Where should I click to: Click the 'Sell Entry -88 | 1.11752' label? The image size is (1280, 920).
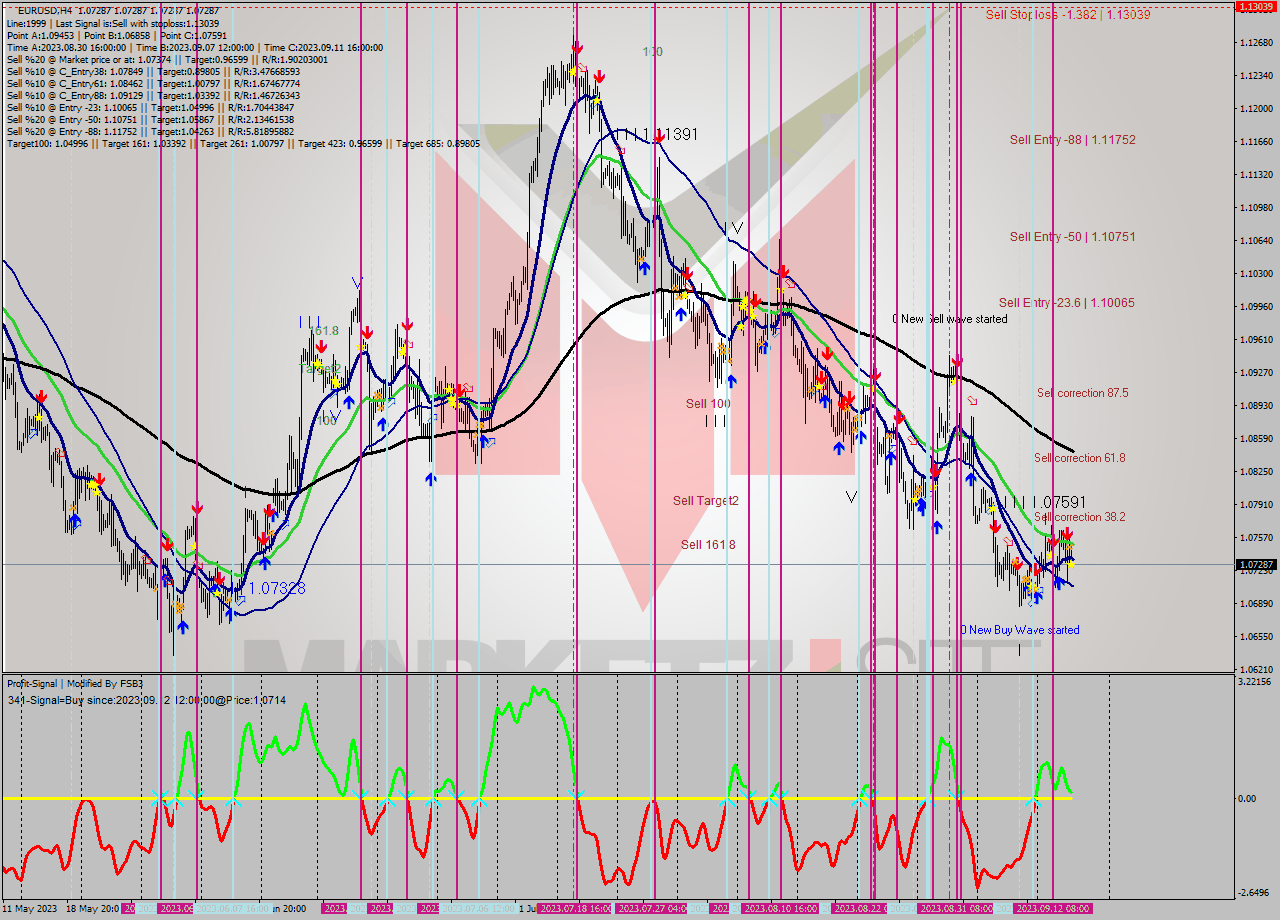click(x=1072, y=140)
